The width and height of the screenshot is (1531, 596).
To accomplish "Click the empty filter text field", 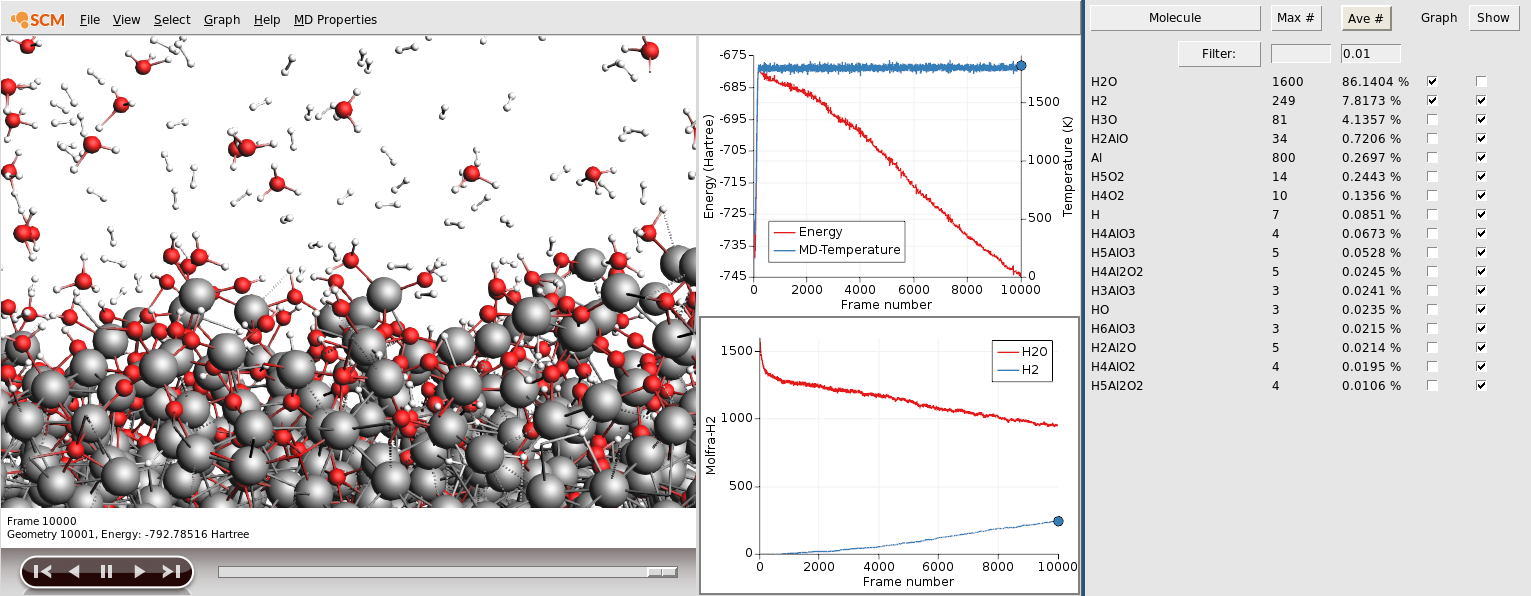I will (1301, 54).
